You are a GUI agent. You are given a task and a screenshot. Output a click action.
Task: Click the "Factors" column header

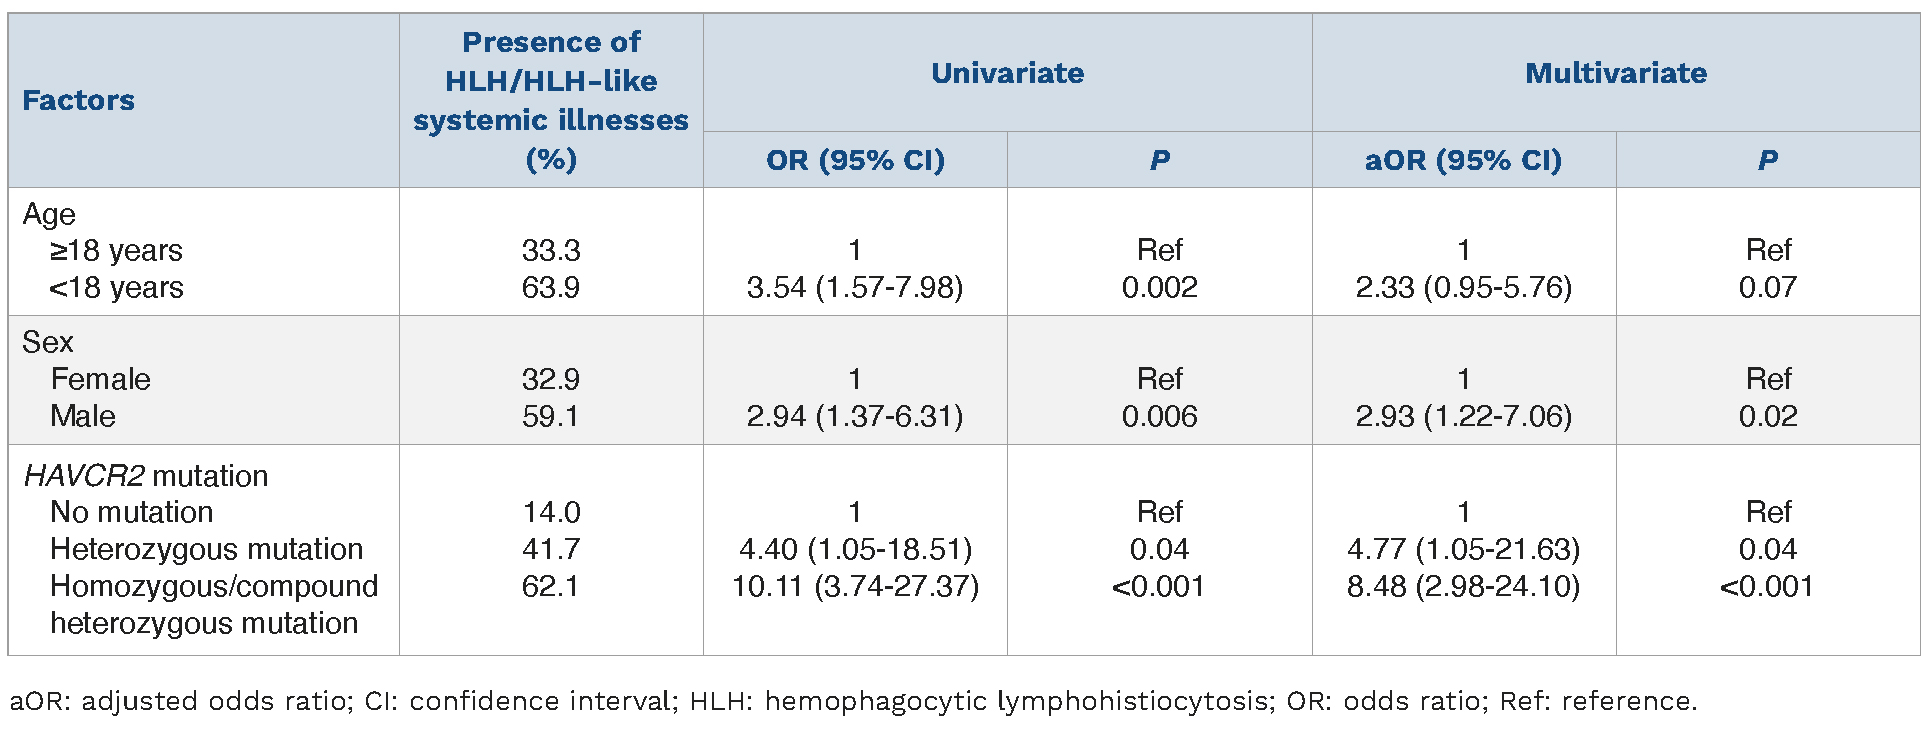pos(78,100)
